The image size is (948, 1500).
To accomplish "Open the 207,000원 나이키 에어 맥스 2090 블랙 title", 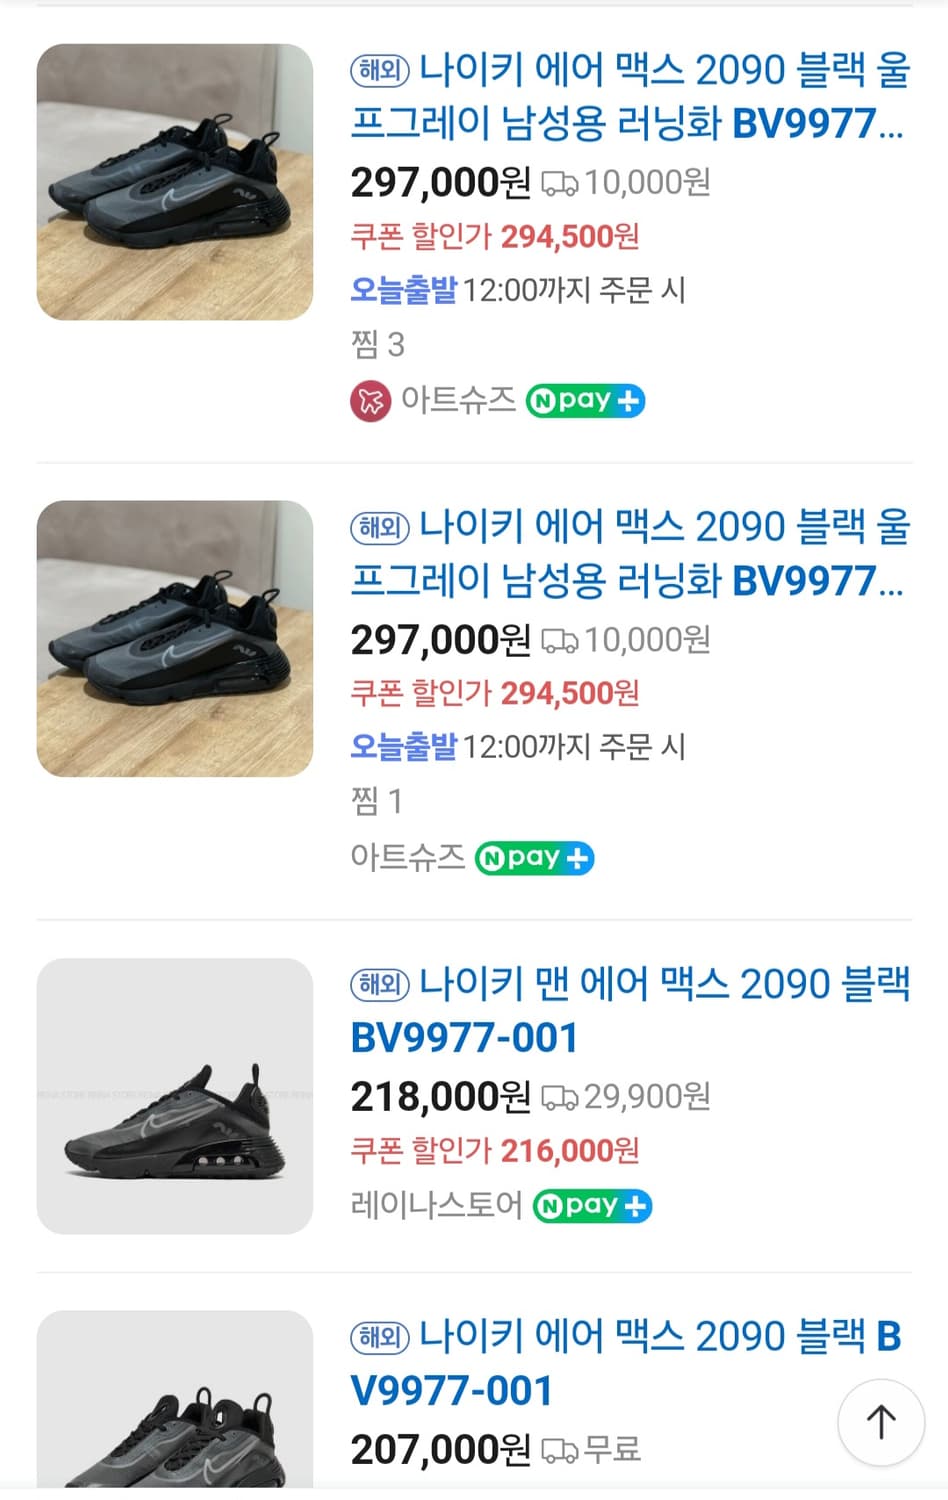I will tap(626, 1362).
